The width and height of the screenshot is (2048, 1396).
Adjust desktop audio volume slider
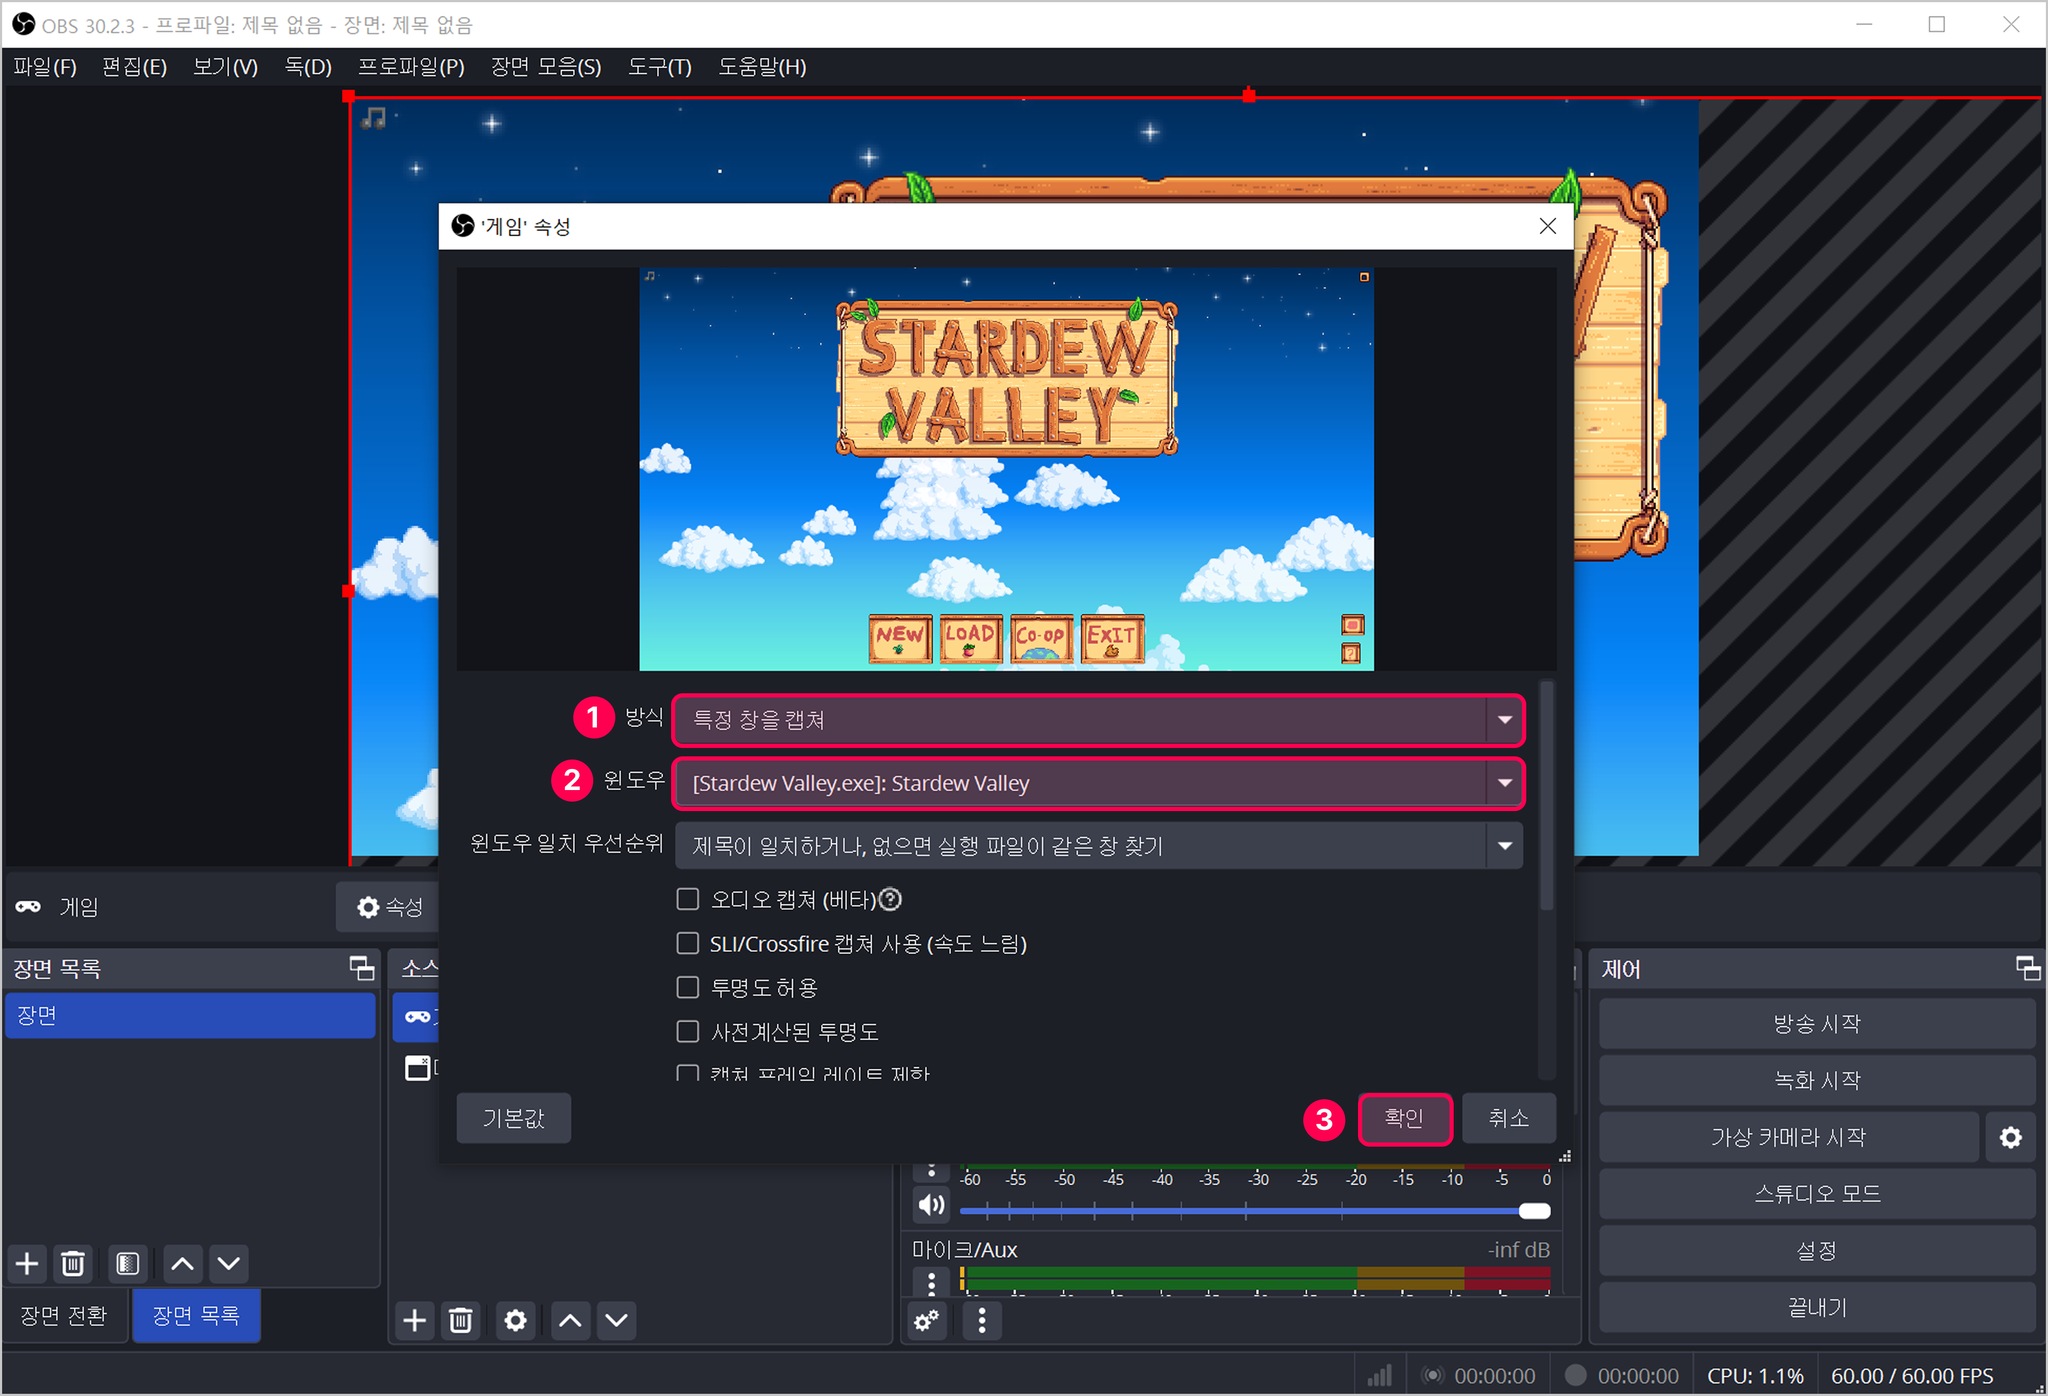pos(1254,1211)
